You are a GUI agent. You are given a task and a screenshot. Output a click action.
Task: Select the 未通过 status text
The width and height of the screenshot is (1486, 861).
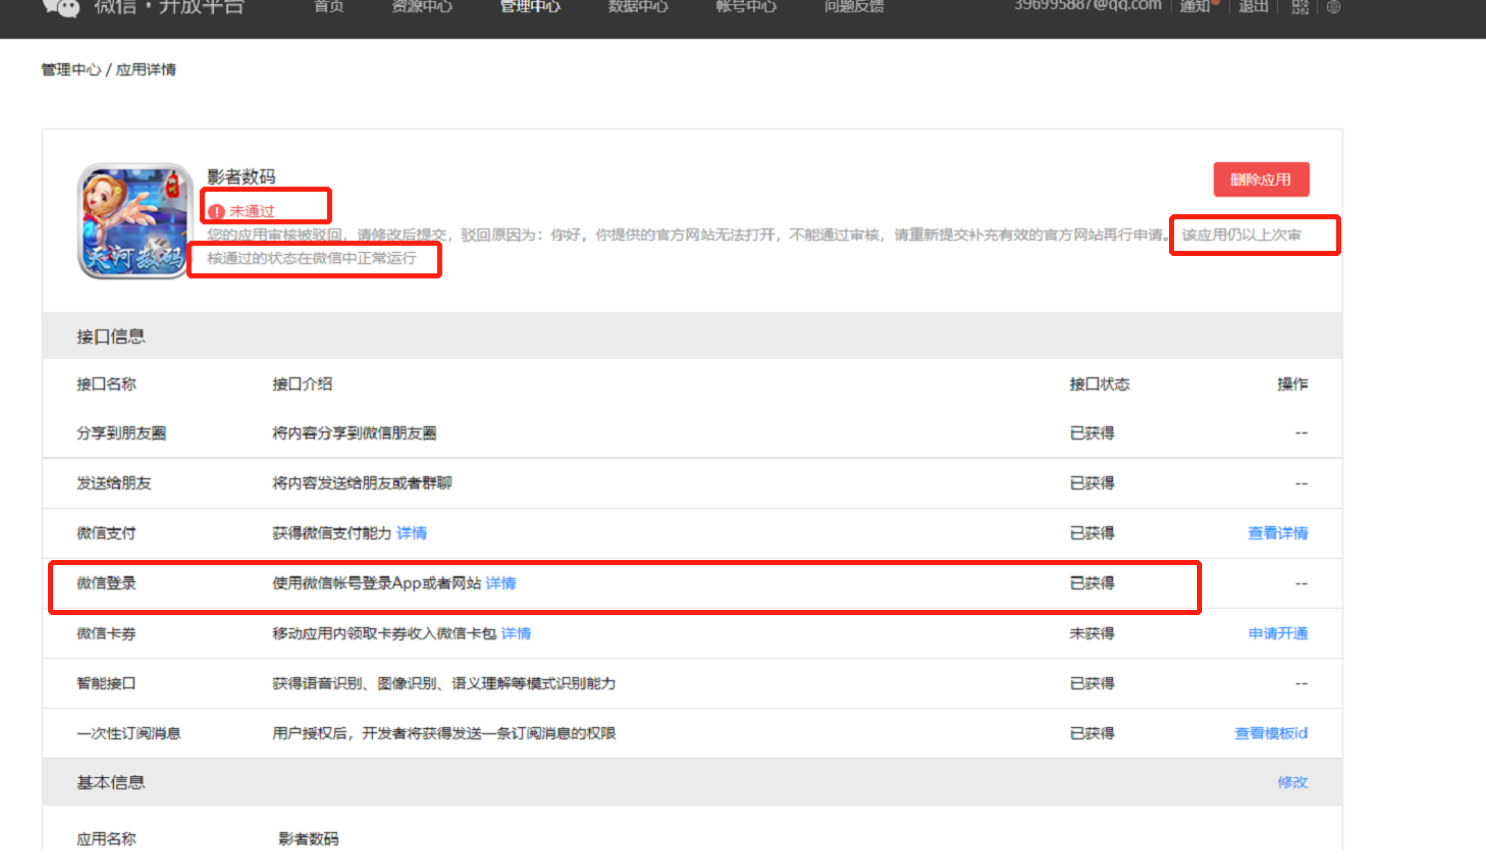pos(252,211)
